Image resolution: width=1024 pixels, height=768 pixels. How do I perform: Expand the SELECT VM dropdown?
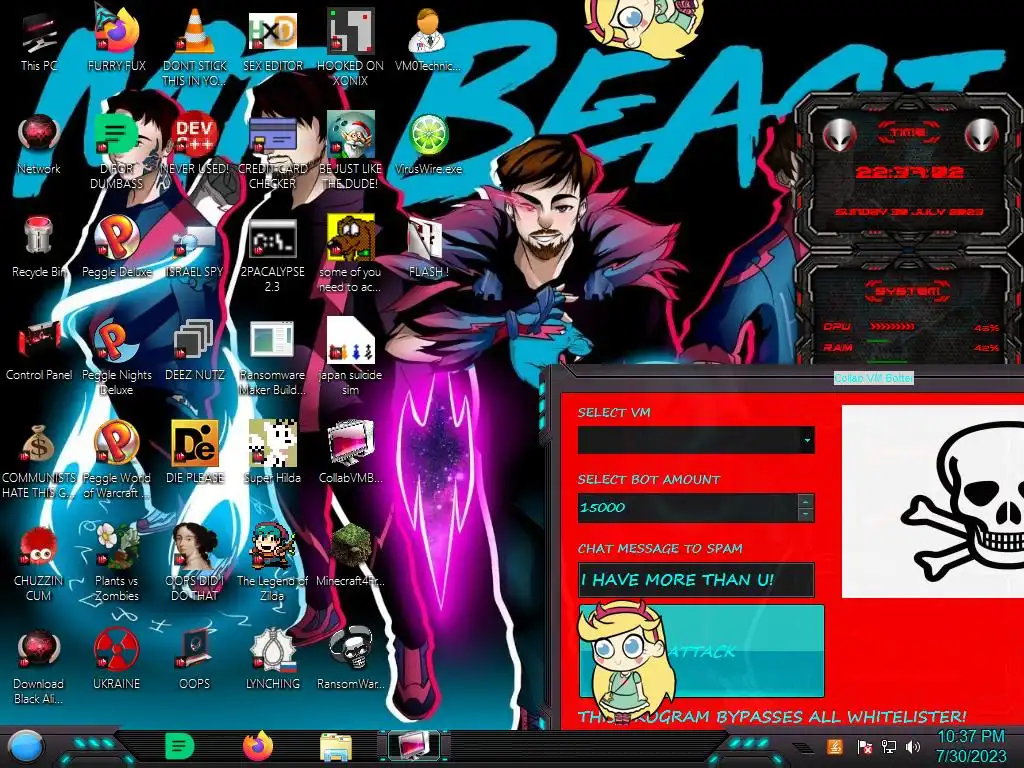[807, 440]
